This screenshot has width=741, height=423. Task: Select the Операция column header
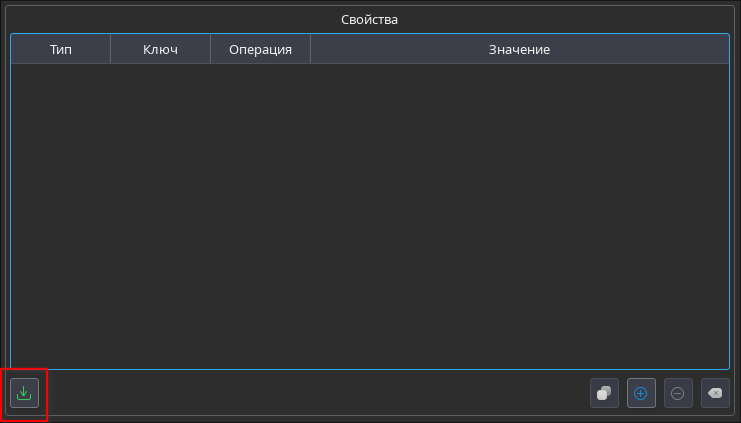pos(260,49)
